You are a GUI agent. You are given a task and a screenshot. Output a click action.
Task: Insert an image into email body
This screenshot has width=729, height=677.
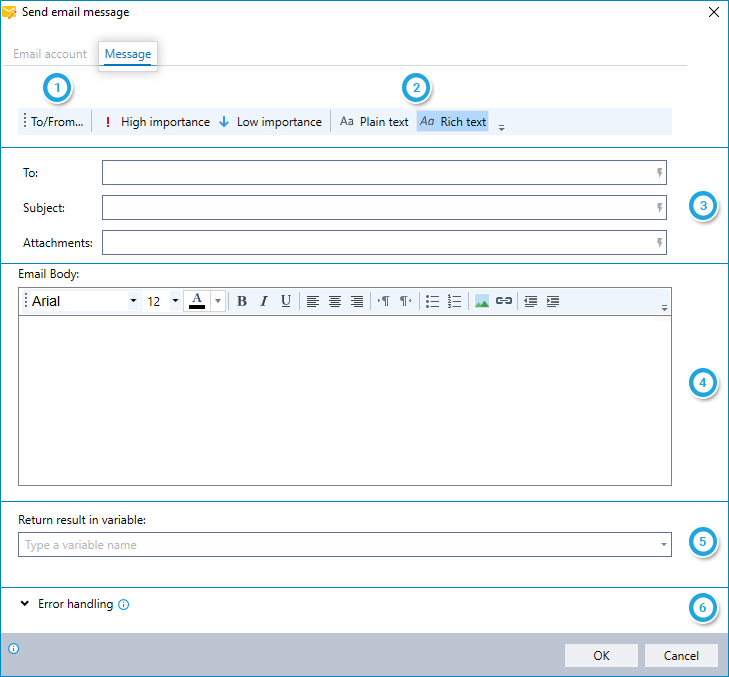click(482, 301)
